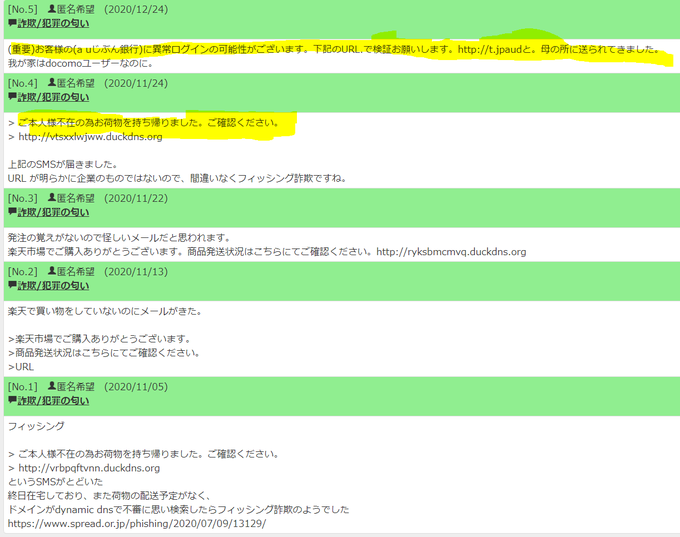Click 匿名希望 author name in post No.1
Screen dimensions: 680x537
(76, 387)
